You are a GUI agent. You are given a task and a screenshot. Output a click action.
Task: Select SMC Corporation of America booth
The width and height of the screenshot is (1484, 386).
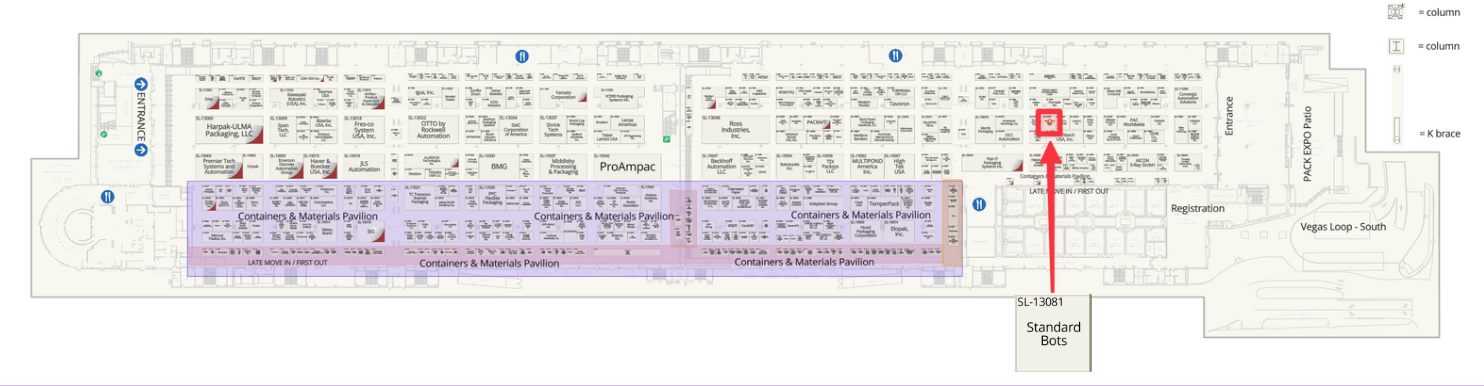pyautogui.click(x=515, y=130)
